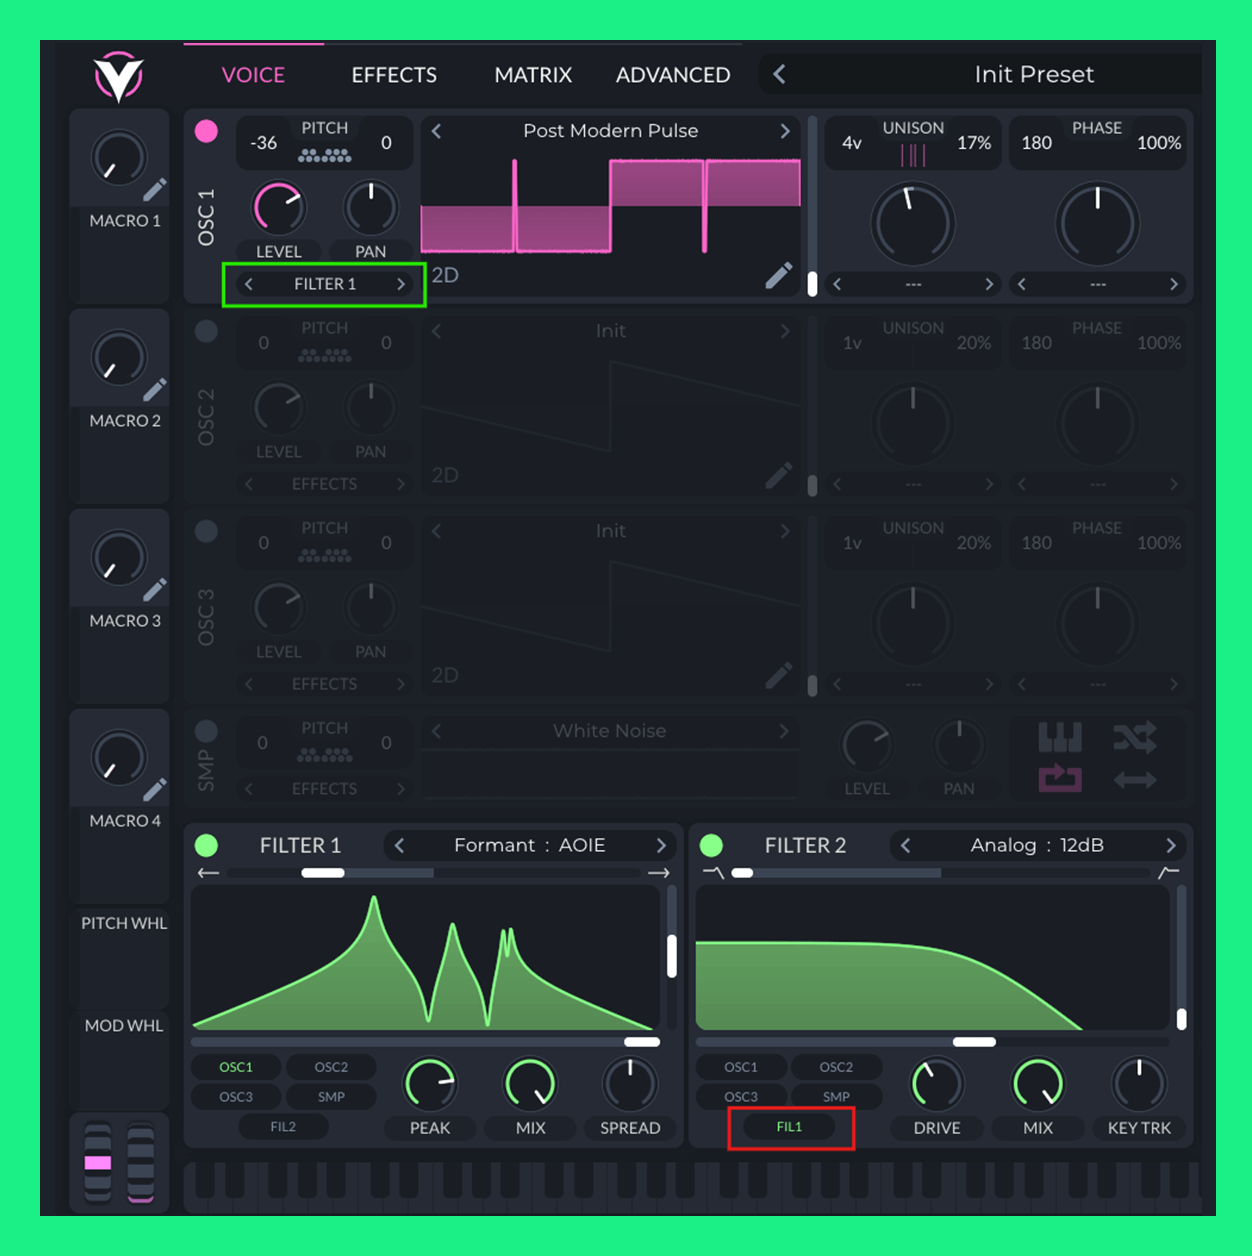Click the Macro 1 pencil edit icon
This screenshot has width=1252, height=1256.
pos(155,190)
